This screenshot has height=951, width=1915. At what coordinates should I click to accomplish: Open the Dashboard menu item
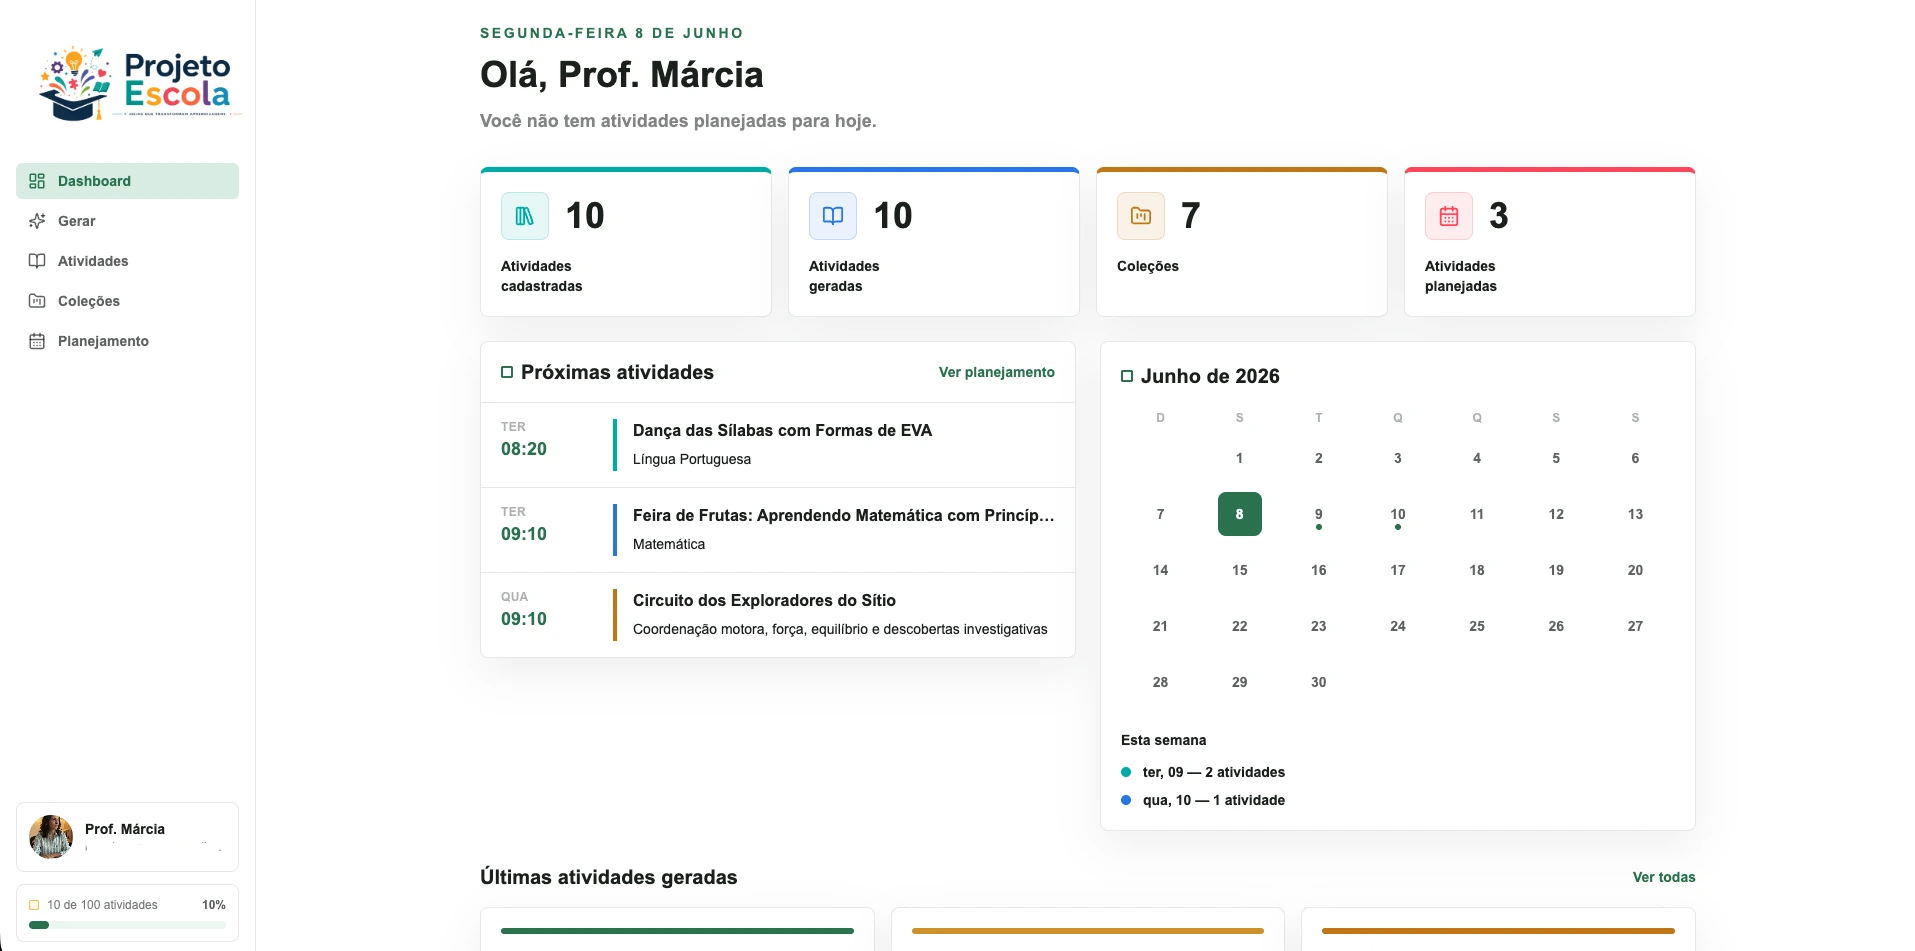(x=127, y=181)
